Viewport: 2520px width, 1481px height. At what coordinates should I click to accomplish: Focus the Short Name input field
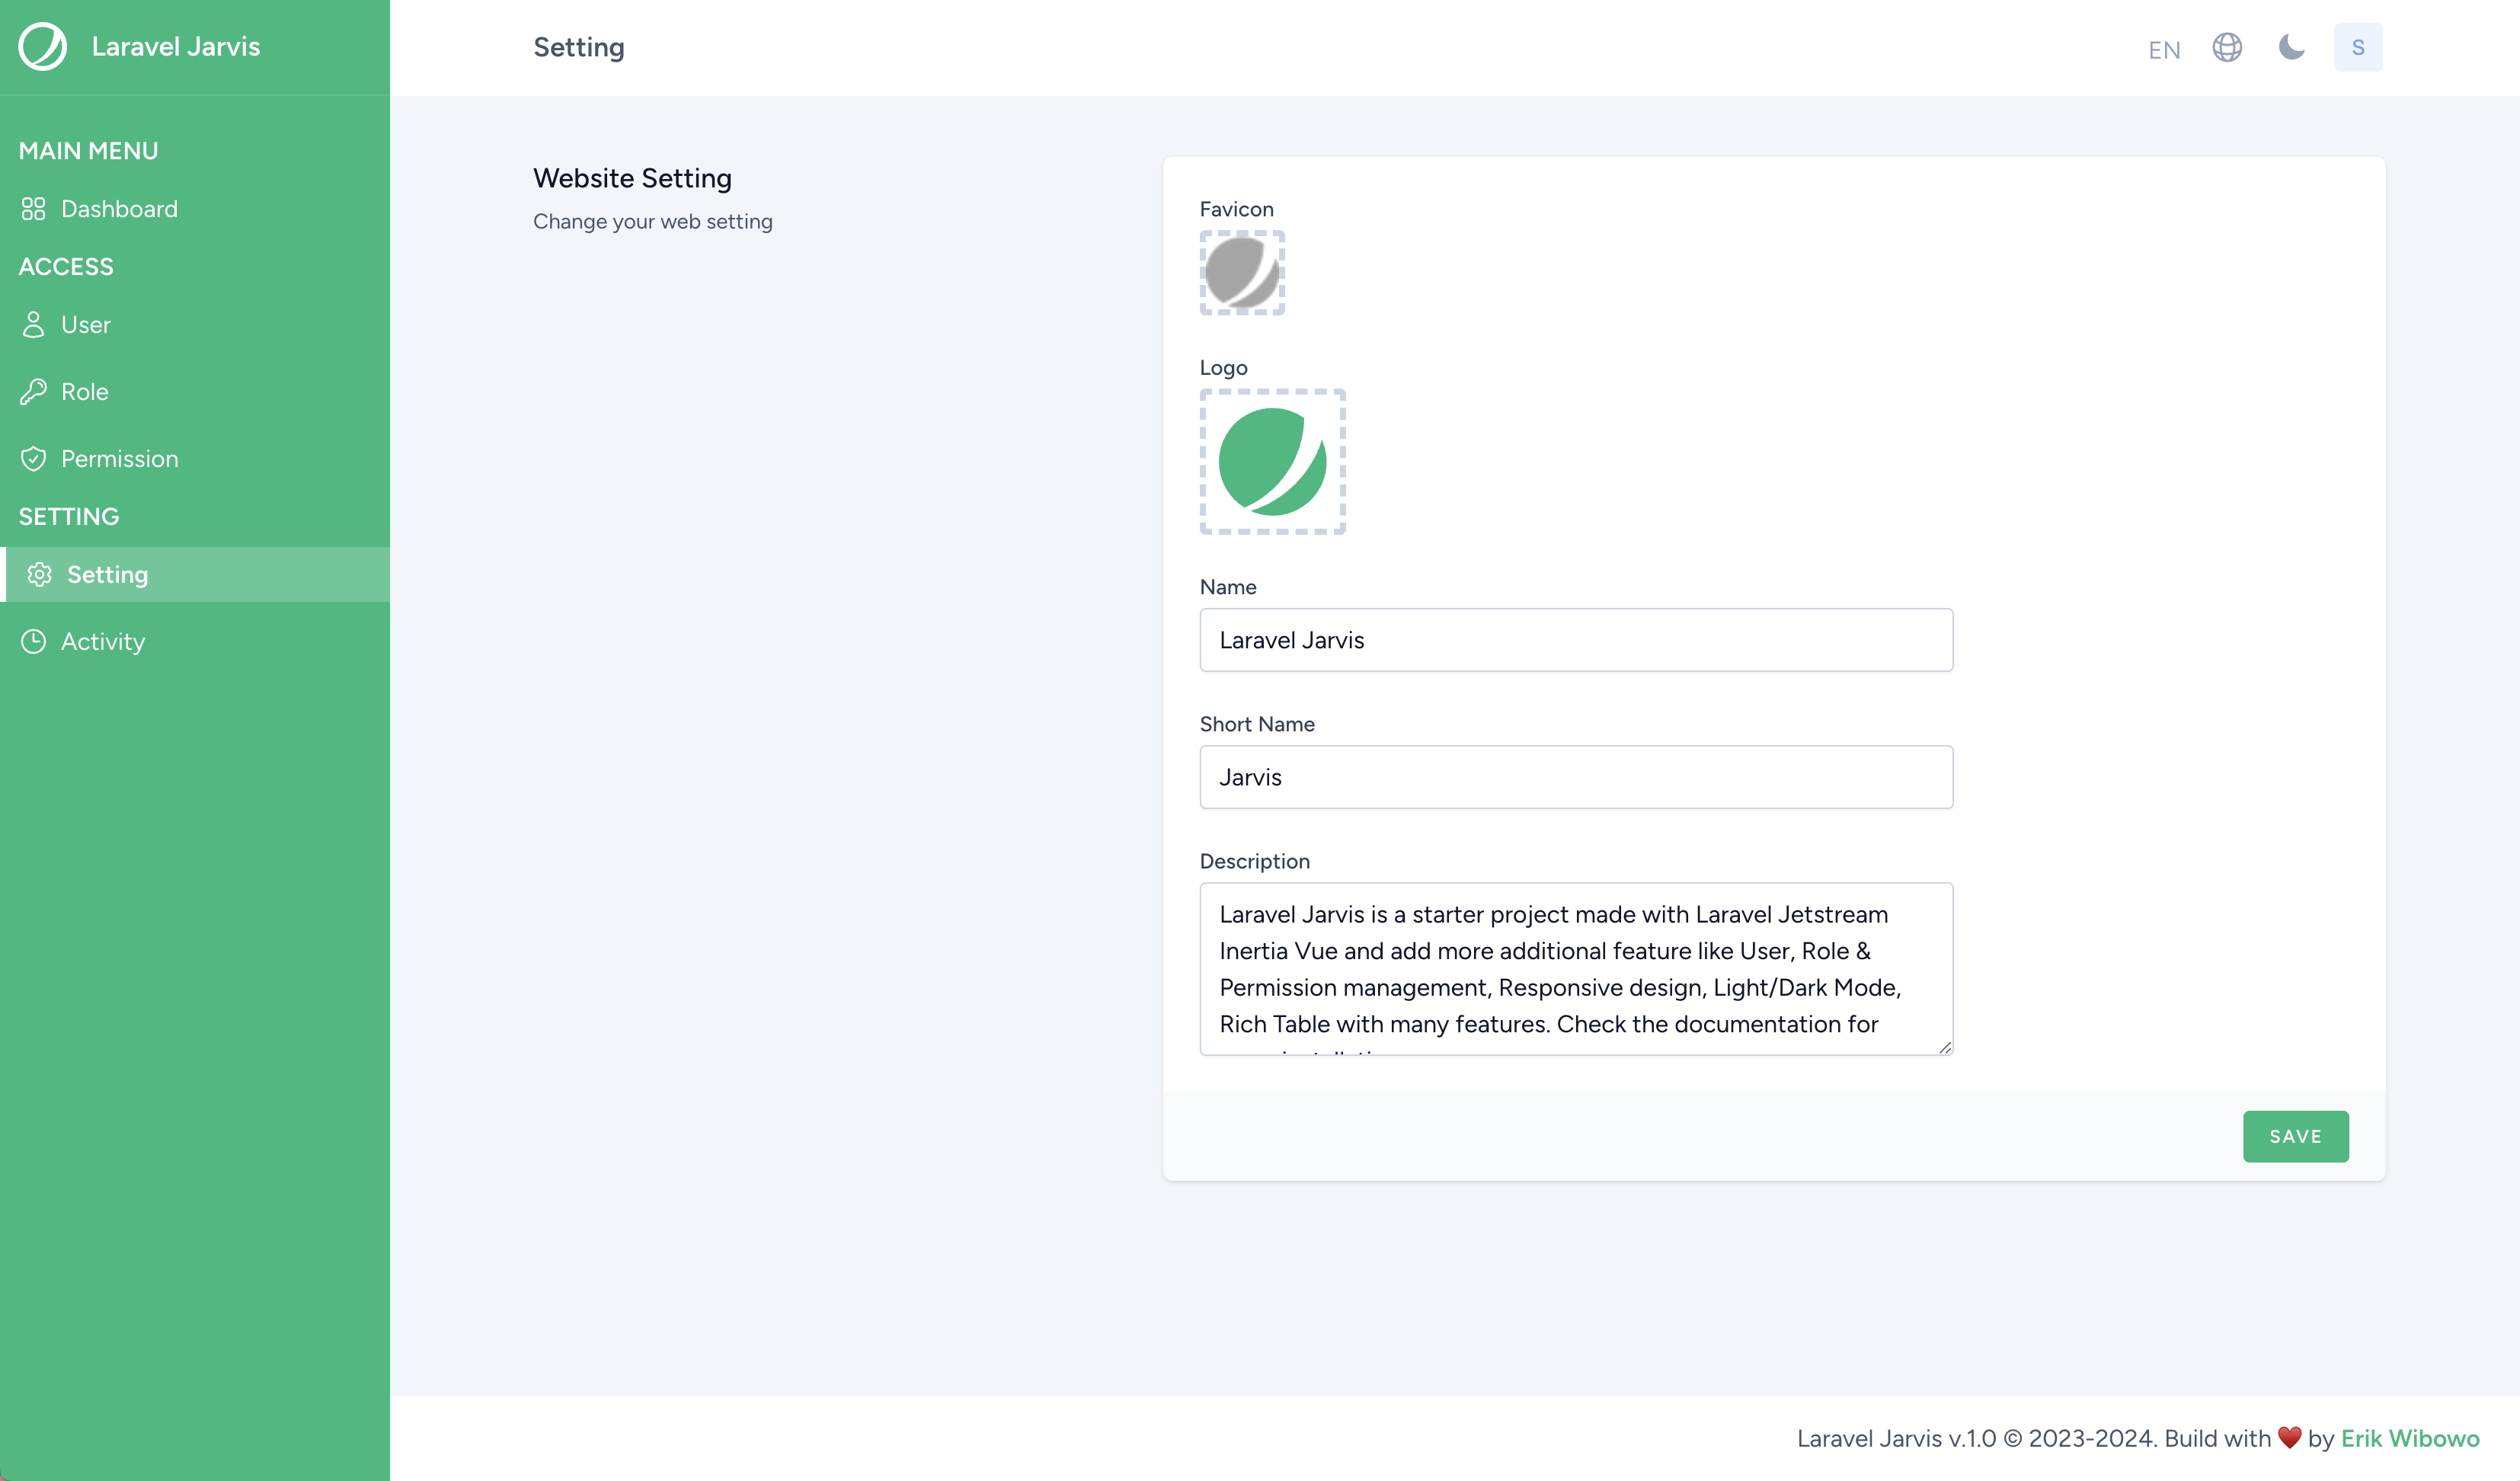(1575, 777)
